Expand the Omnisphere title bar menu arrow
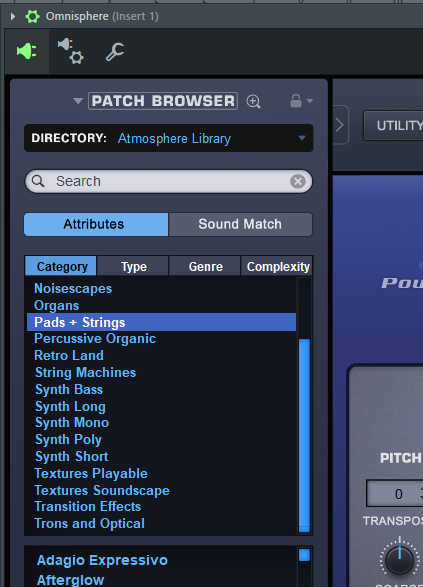Image resolution: width=423 pixels, height=587 pixels. (x=13, y=16)
